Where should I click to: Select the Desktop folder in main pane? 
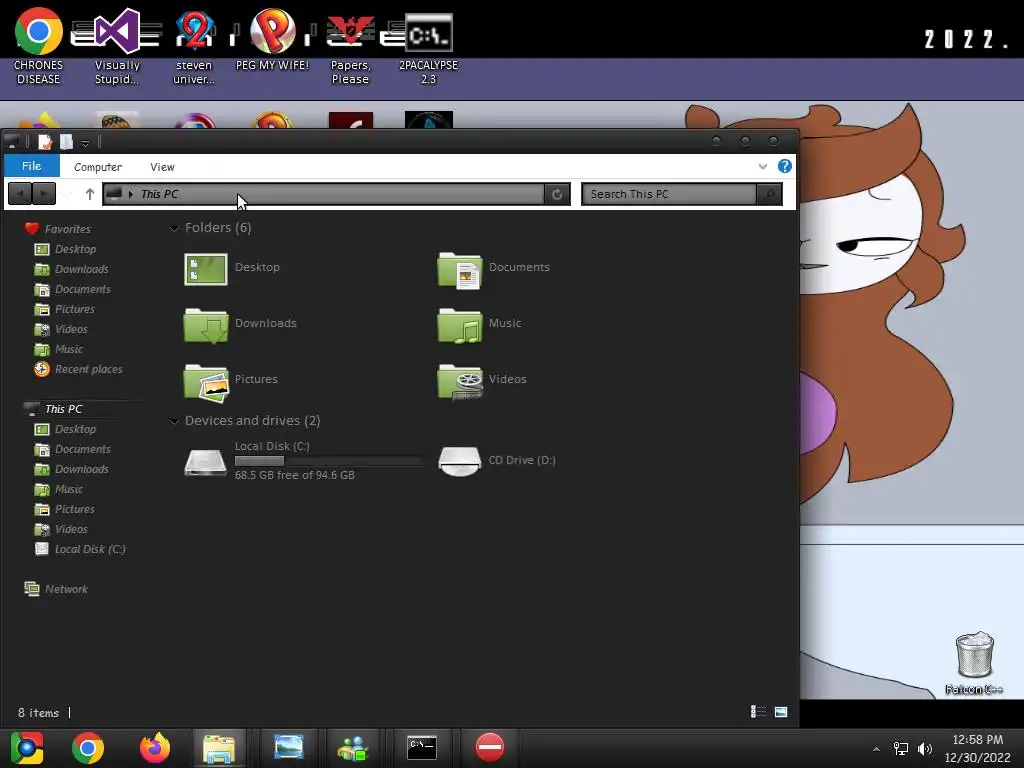(232, 268)
